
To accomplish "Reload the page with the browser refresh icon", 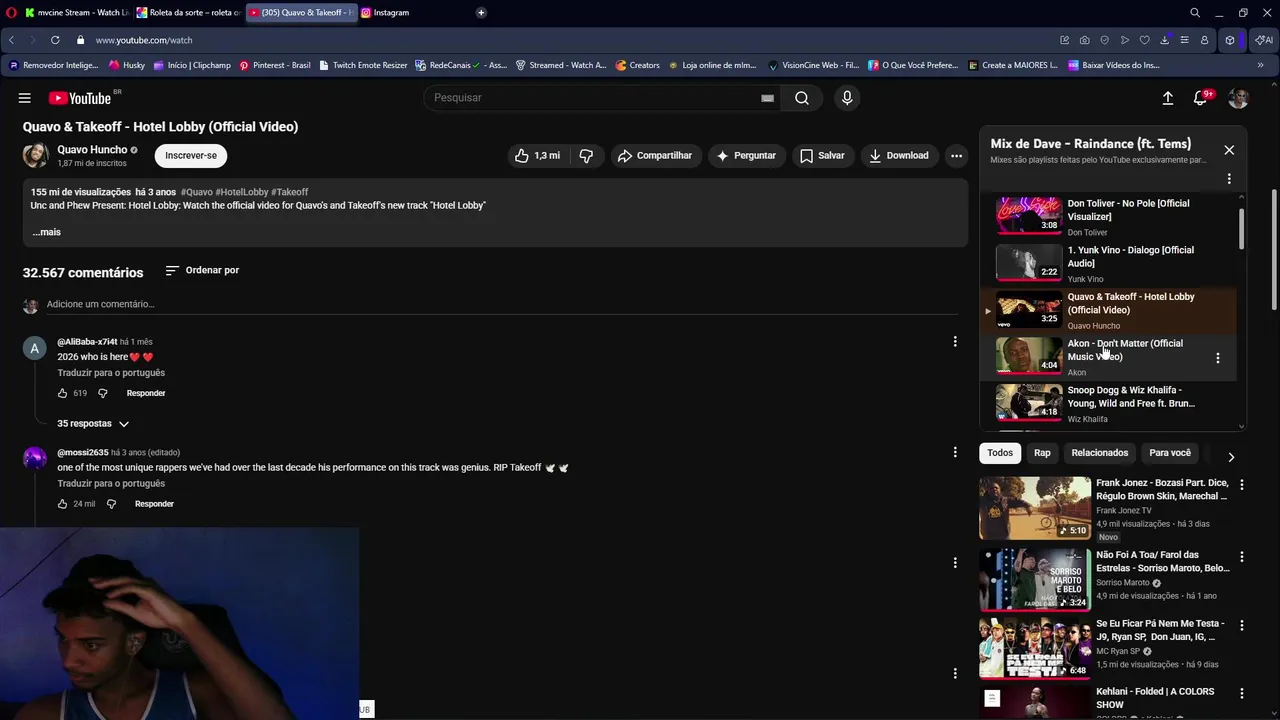I will (x=54, y=40).
